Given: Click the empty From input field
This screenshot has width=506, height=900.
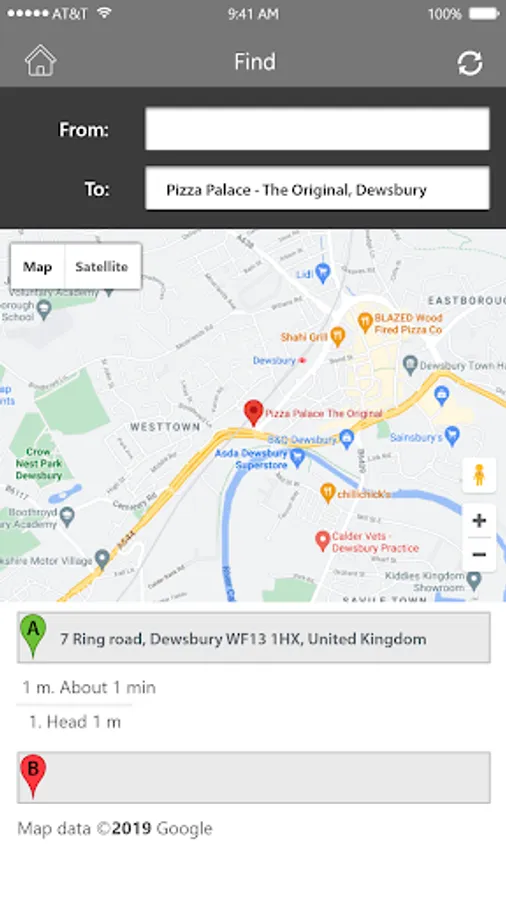Looking at the screenshot, I should pos(317,129).
